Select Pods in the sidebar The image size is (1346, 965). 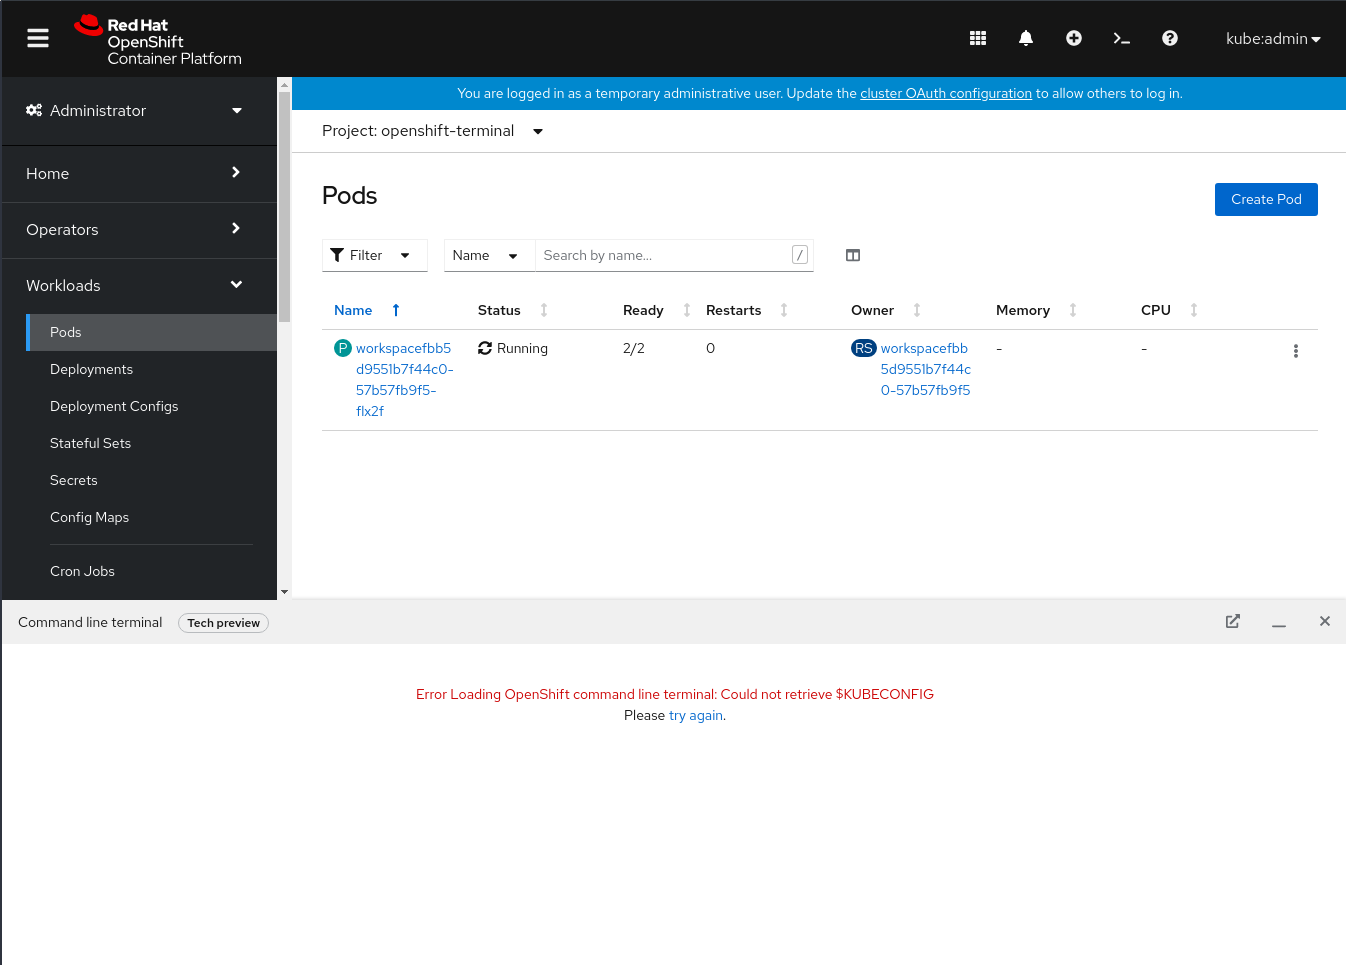pos(151,332)
